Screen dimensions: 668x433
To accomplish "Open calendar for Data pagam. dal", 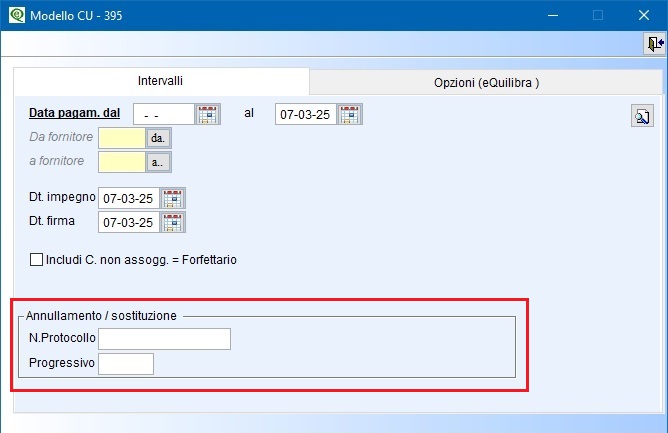I will pos(208,114).
